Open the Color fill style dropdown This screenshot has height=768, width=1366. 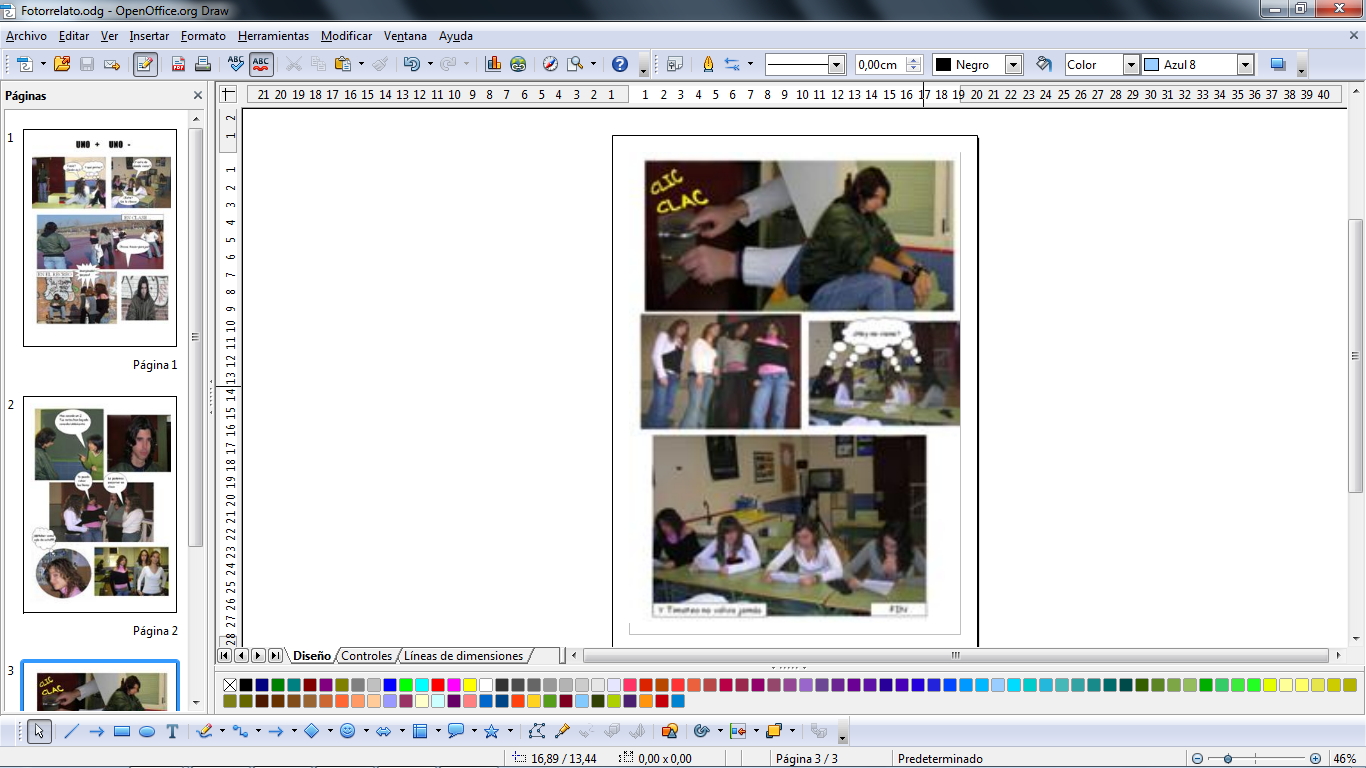point(1131,64)
